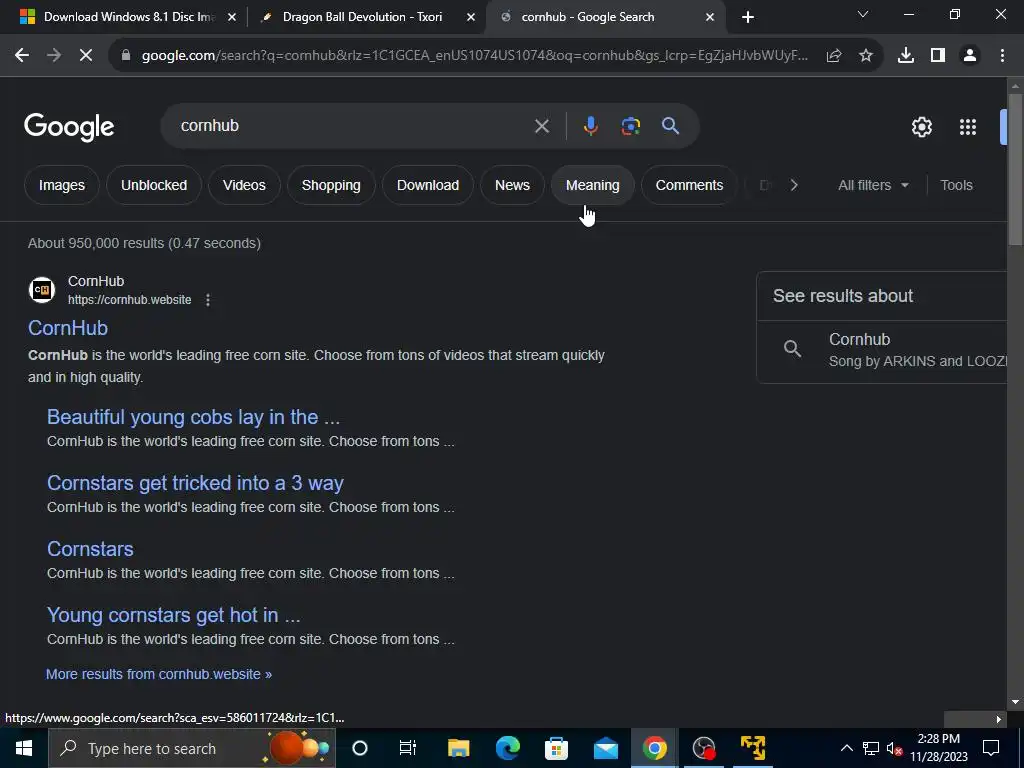Open Chrome downloads icon
The width and height of the screenshot is (1024, 768).
pos(906,56)
